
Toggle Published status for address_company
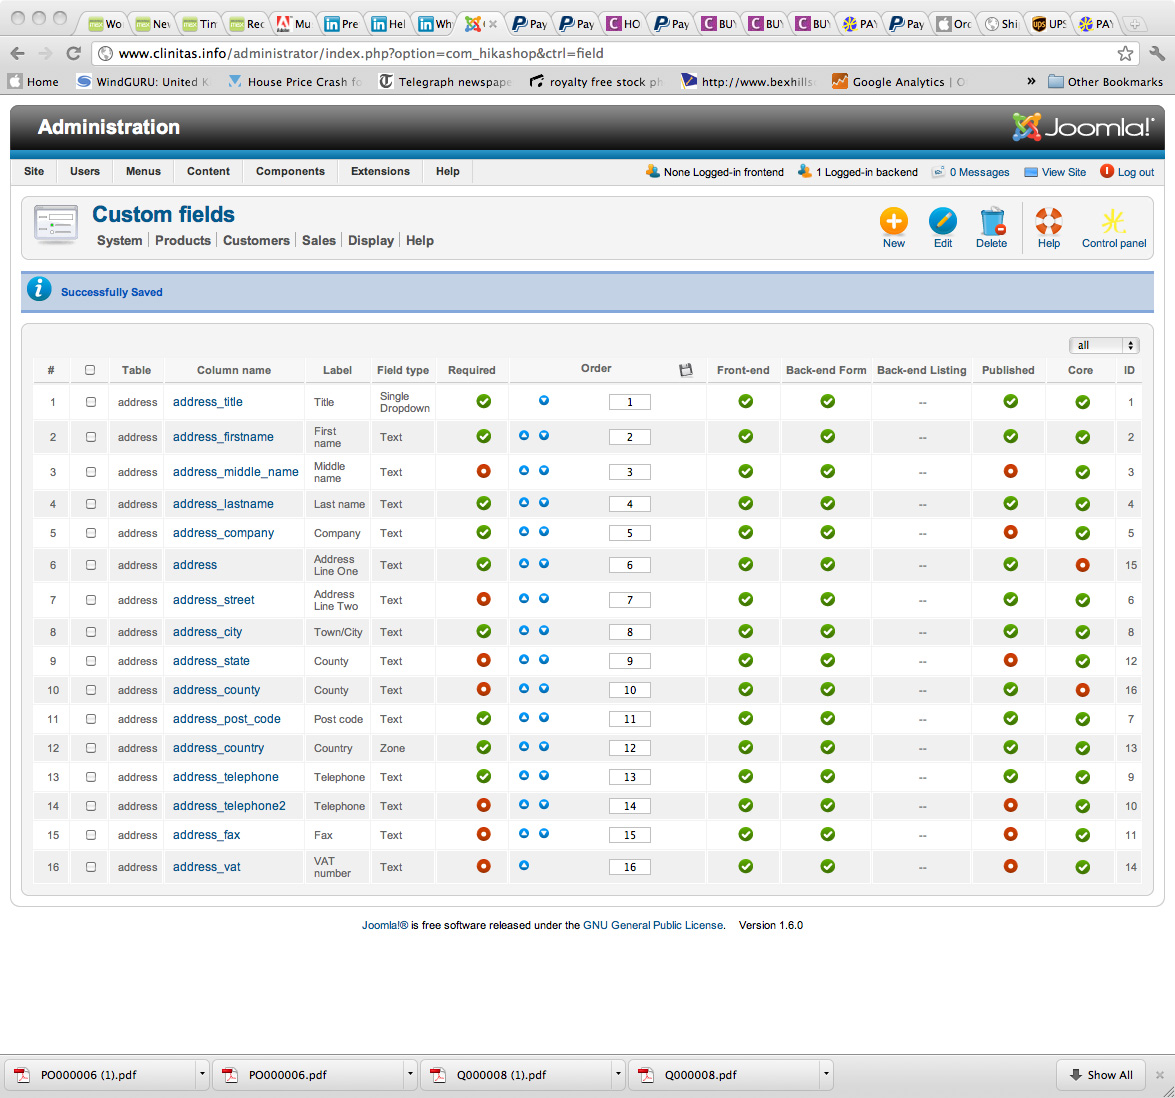(x=1010, y=532)
